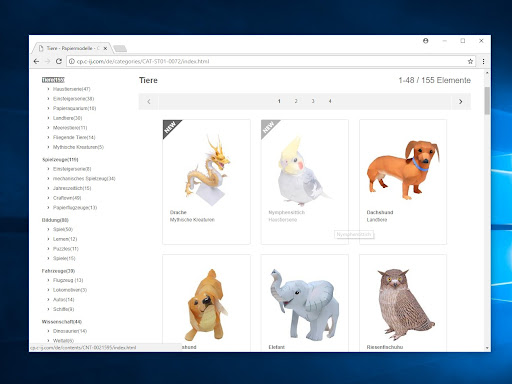The image size is (512, 384).
Task: Open Meerestiere(11) category
Action: [x=70, y=128]
